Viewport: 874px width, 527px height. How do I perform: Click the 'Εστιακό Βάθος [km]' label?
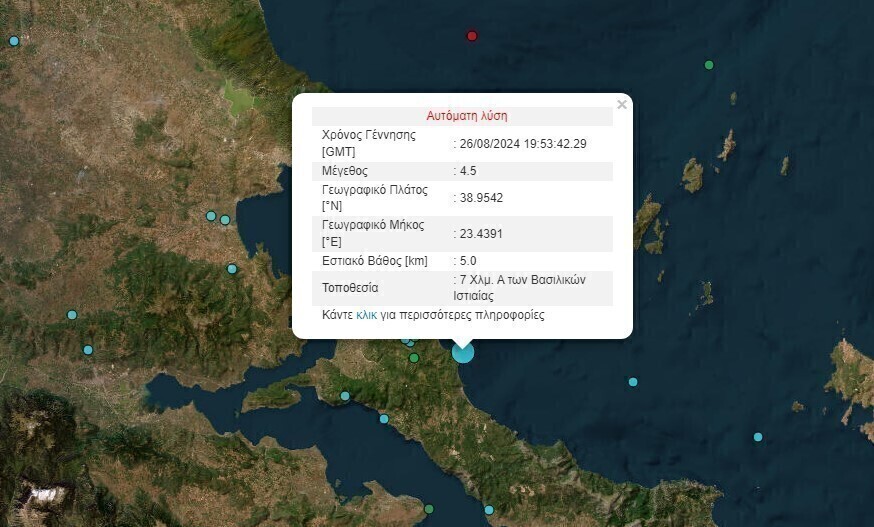coord(375,261)
